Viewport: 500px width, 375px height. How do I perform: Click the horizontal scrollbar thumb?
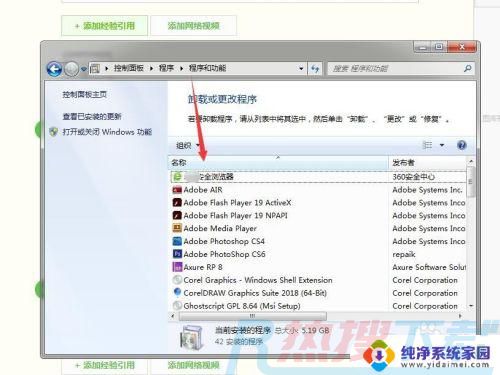pos(252,315)
